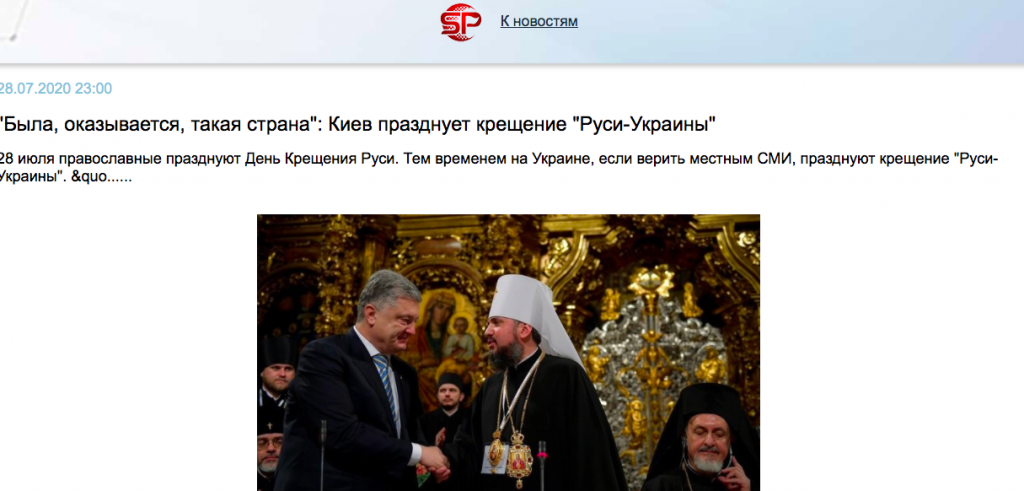The image size is (1024, 491).
Task: Open the headline about "Руси-Украины" baptism
Action: click(x=358, y=123)
